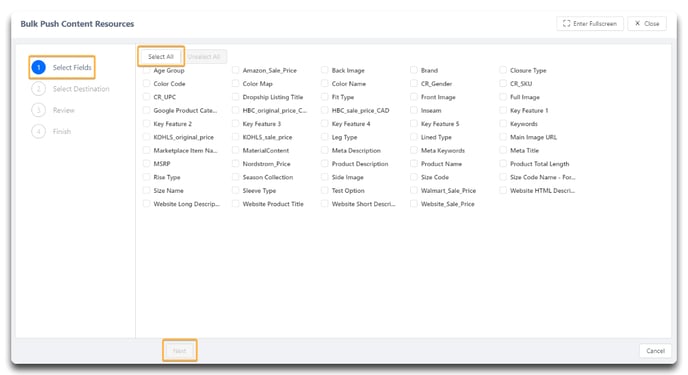Enable the MSRP field
The width and height of the screenshot is (688, 375).
[x=147, y=164]
